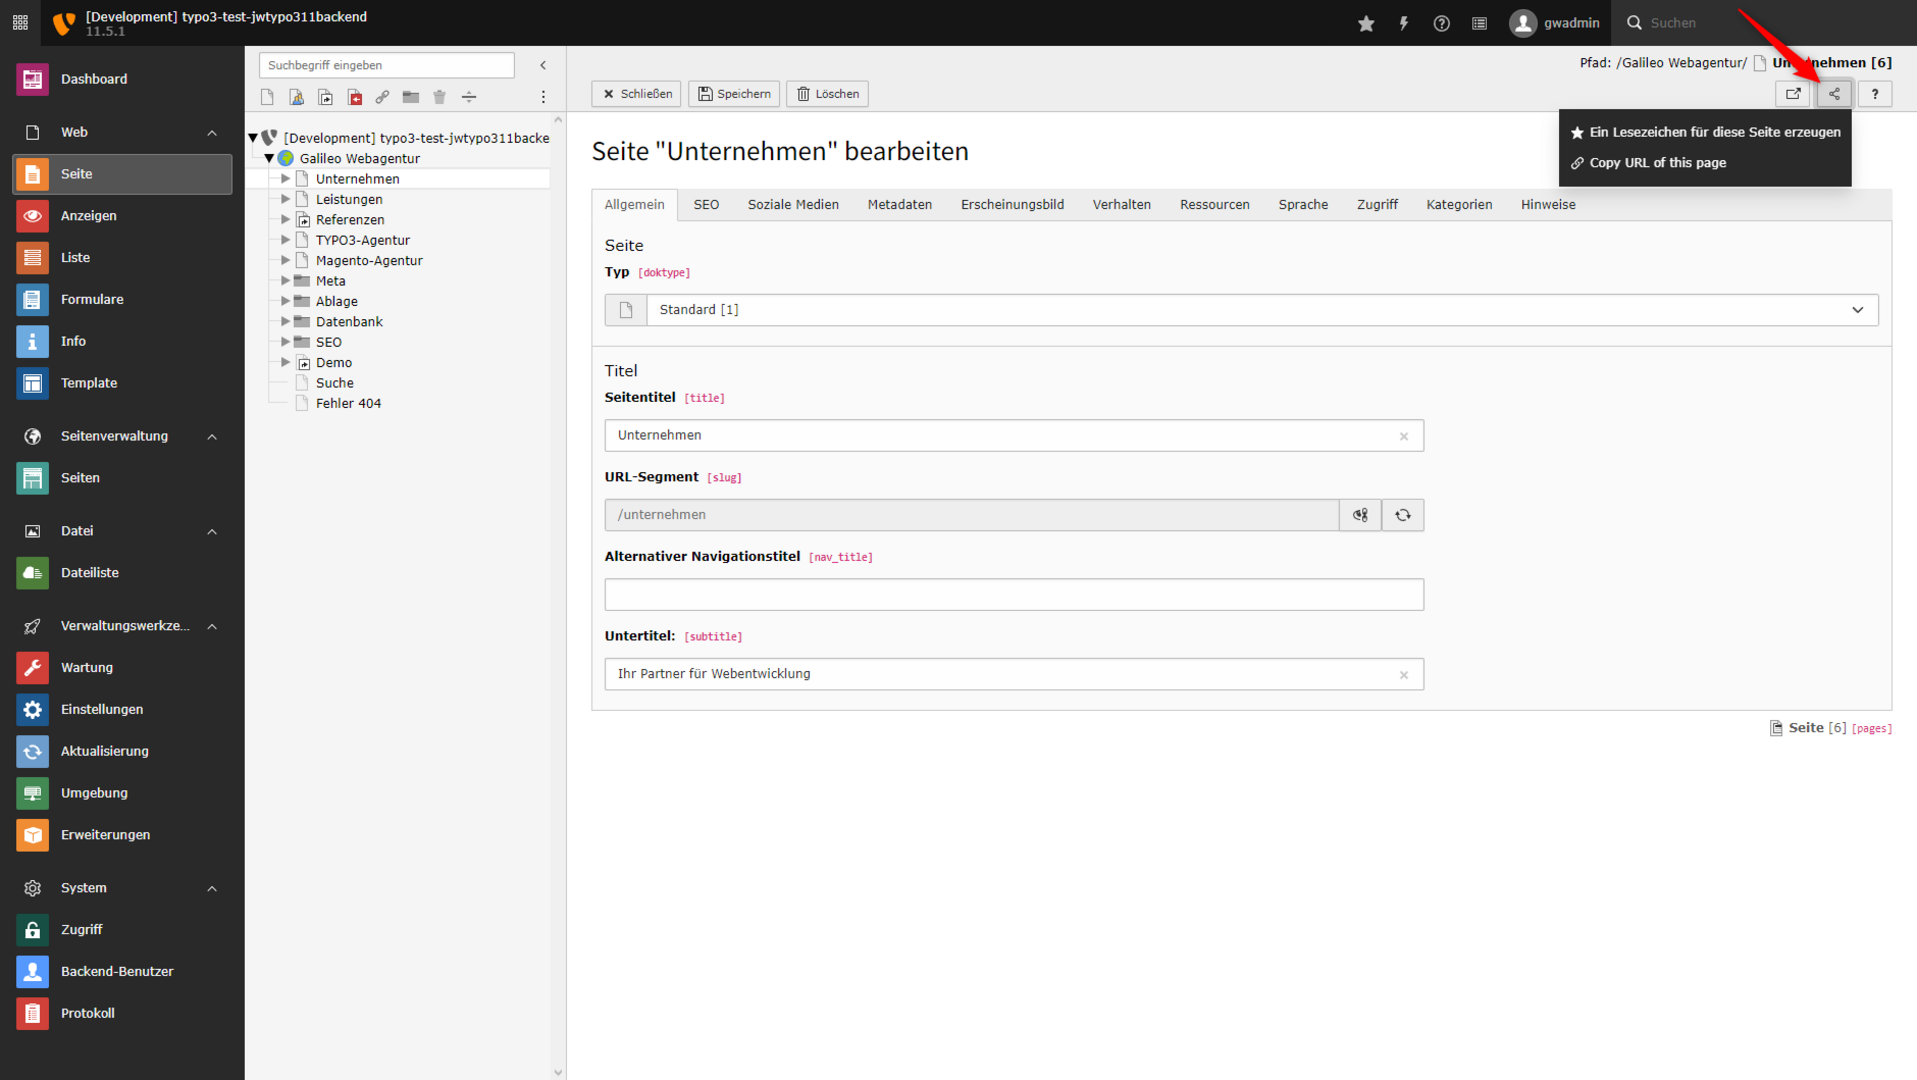Viewport: 1917px width, 1080px height.
Task: Open the Typ doktype dropdown
Action: tap(1261, 310)
